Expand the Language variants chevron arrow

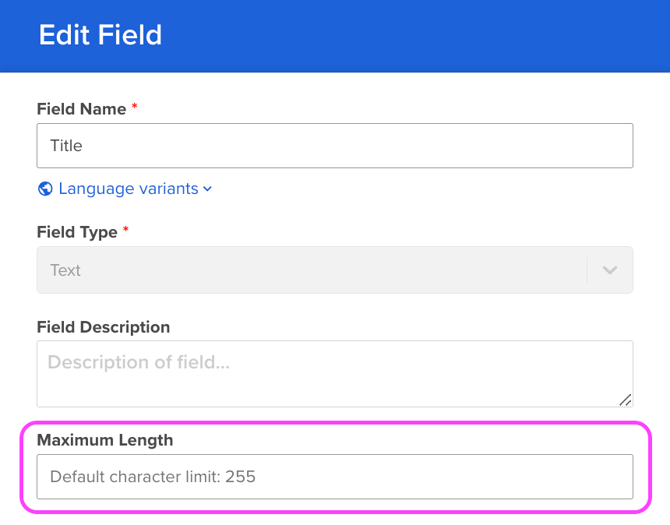(208, 189)
